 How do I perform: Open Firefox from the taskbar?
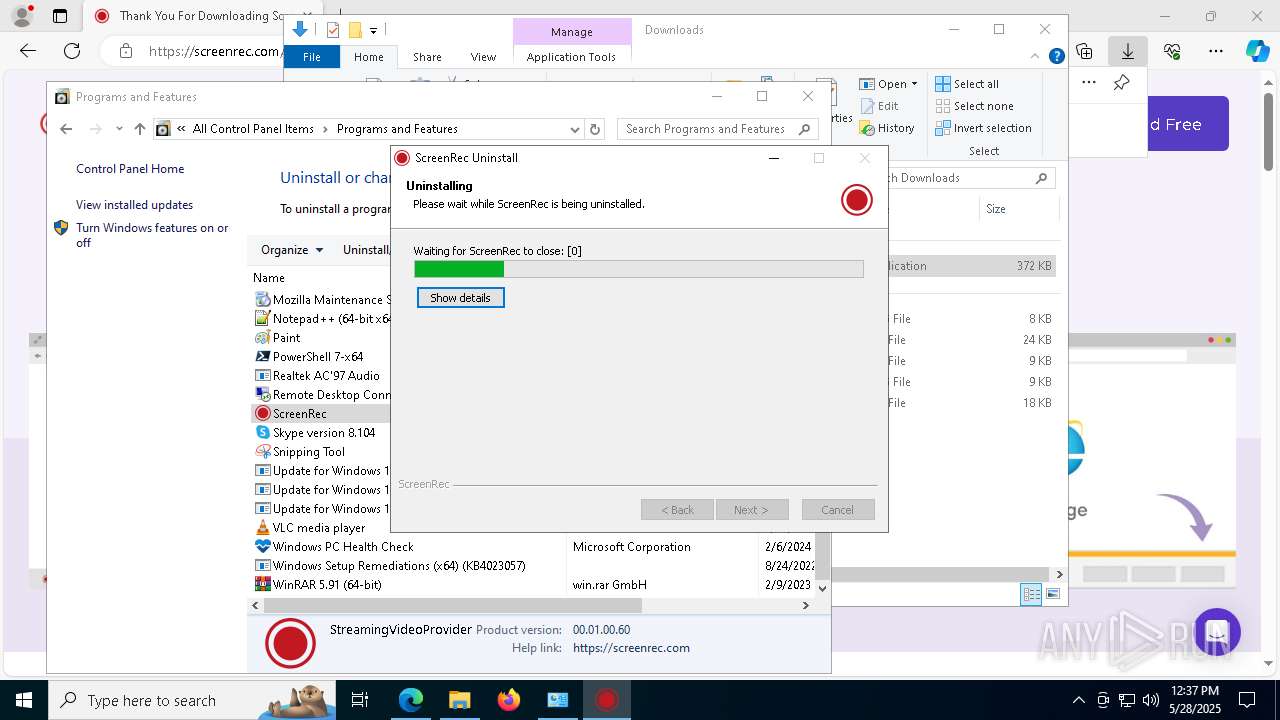[x=508, y=700]
